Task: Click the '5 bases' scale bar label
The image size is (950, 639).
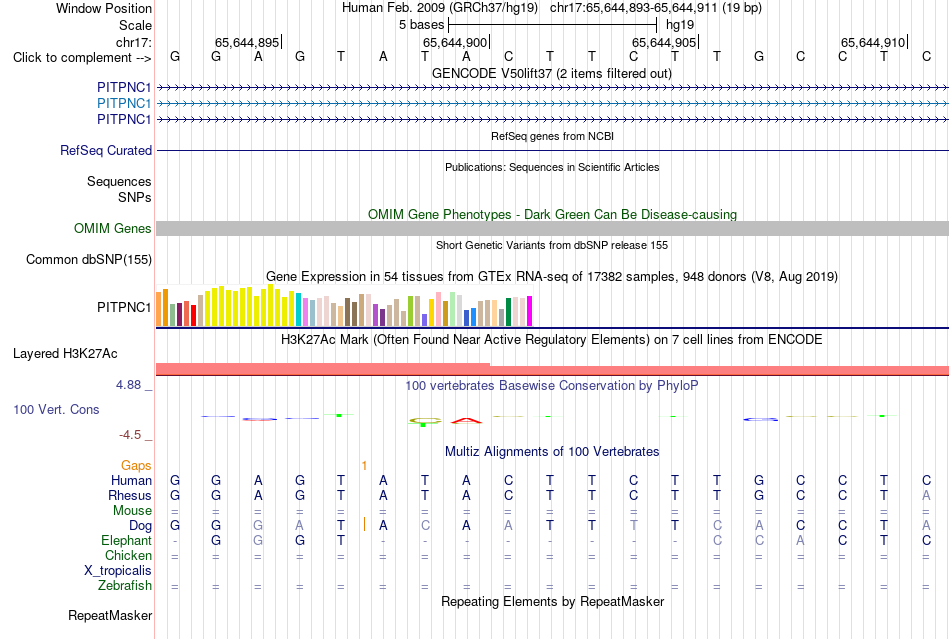Action: point(421,25)
